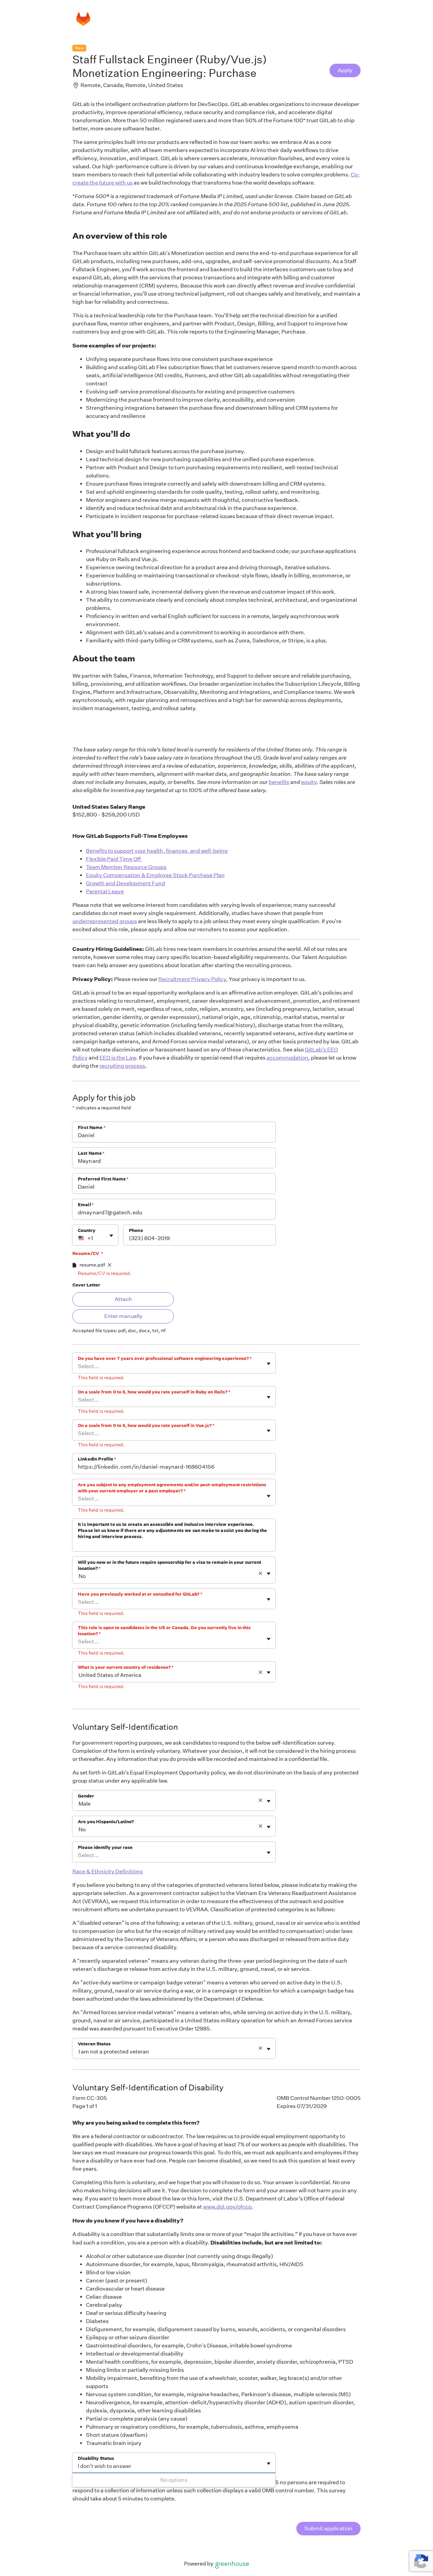Image resolution: width=433 pixels, height=2576 pixels.
Task: Click the Email input field
Action: point(174,1209)
